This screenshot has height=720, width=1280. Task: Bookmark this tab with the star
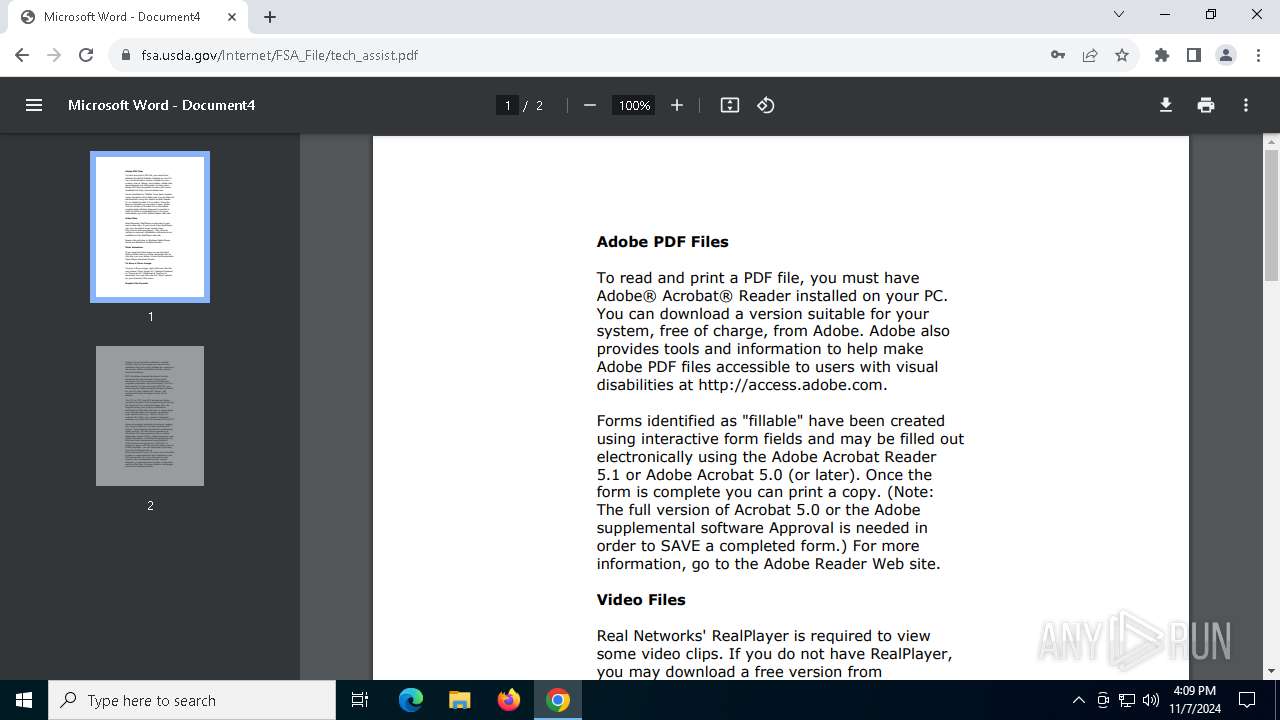click(x=1122, y=55)
